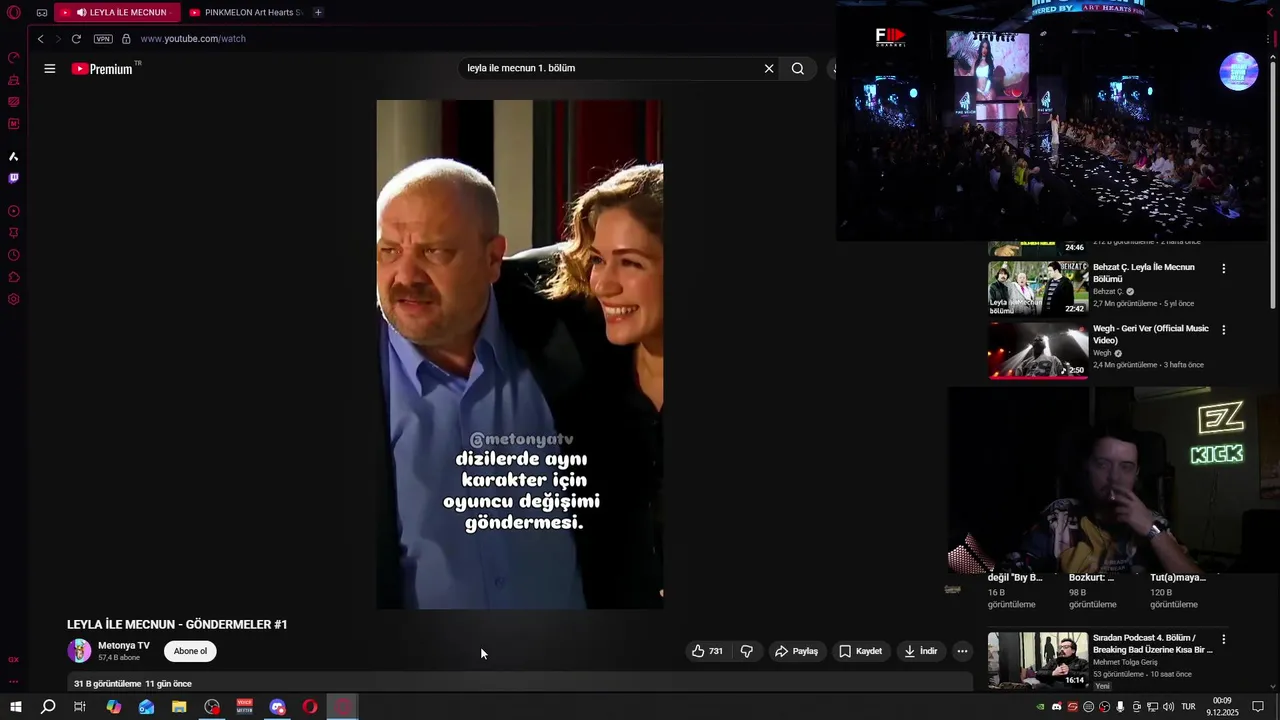Open the Metonya TV channel name
Screen dimensions: 1280x720
pyautogui.click(x=124, y=645)
